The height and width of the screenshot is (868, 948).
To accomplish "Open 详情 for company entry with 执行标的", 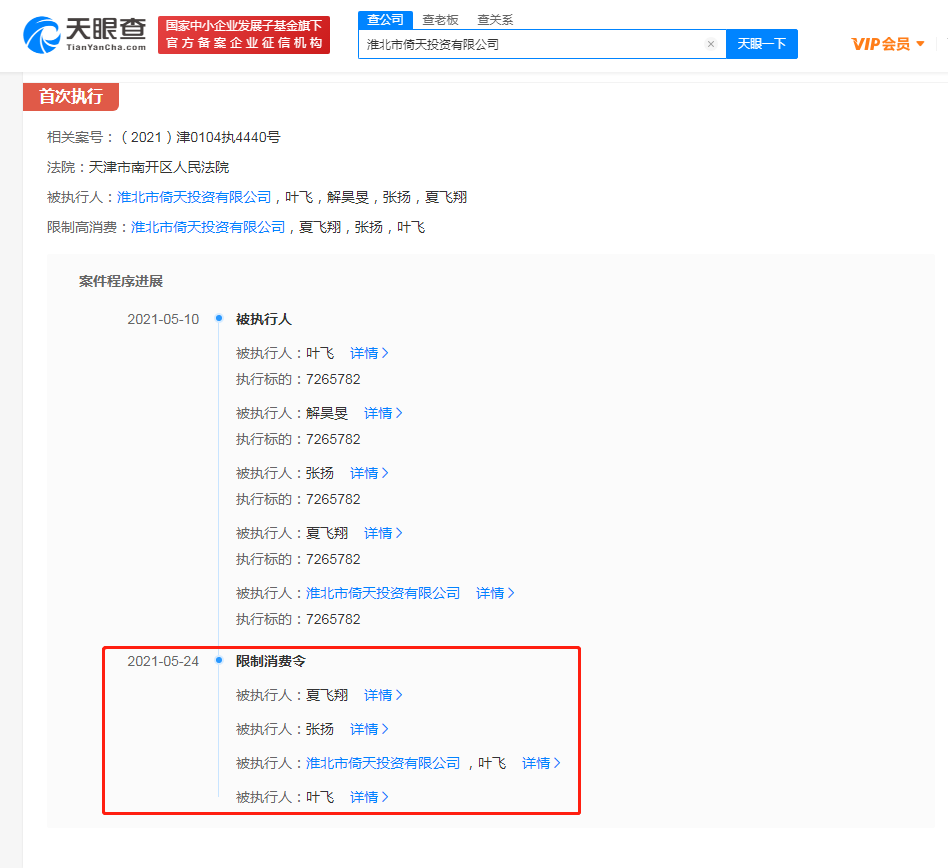I will (x=494, y=593).
